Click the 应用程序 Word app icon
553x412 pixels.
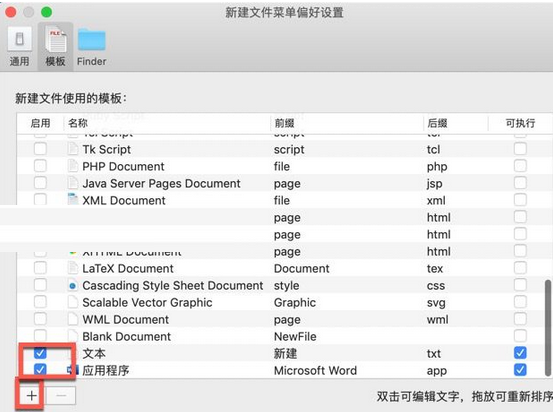[74, 369]
